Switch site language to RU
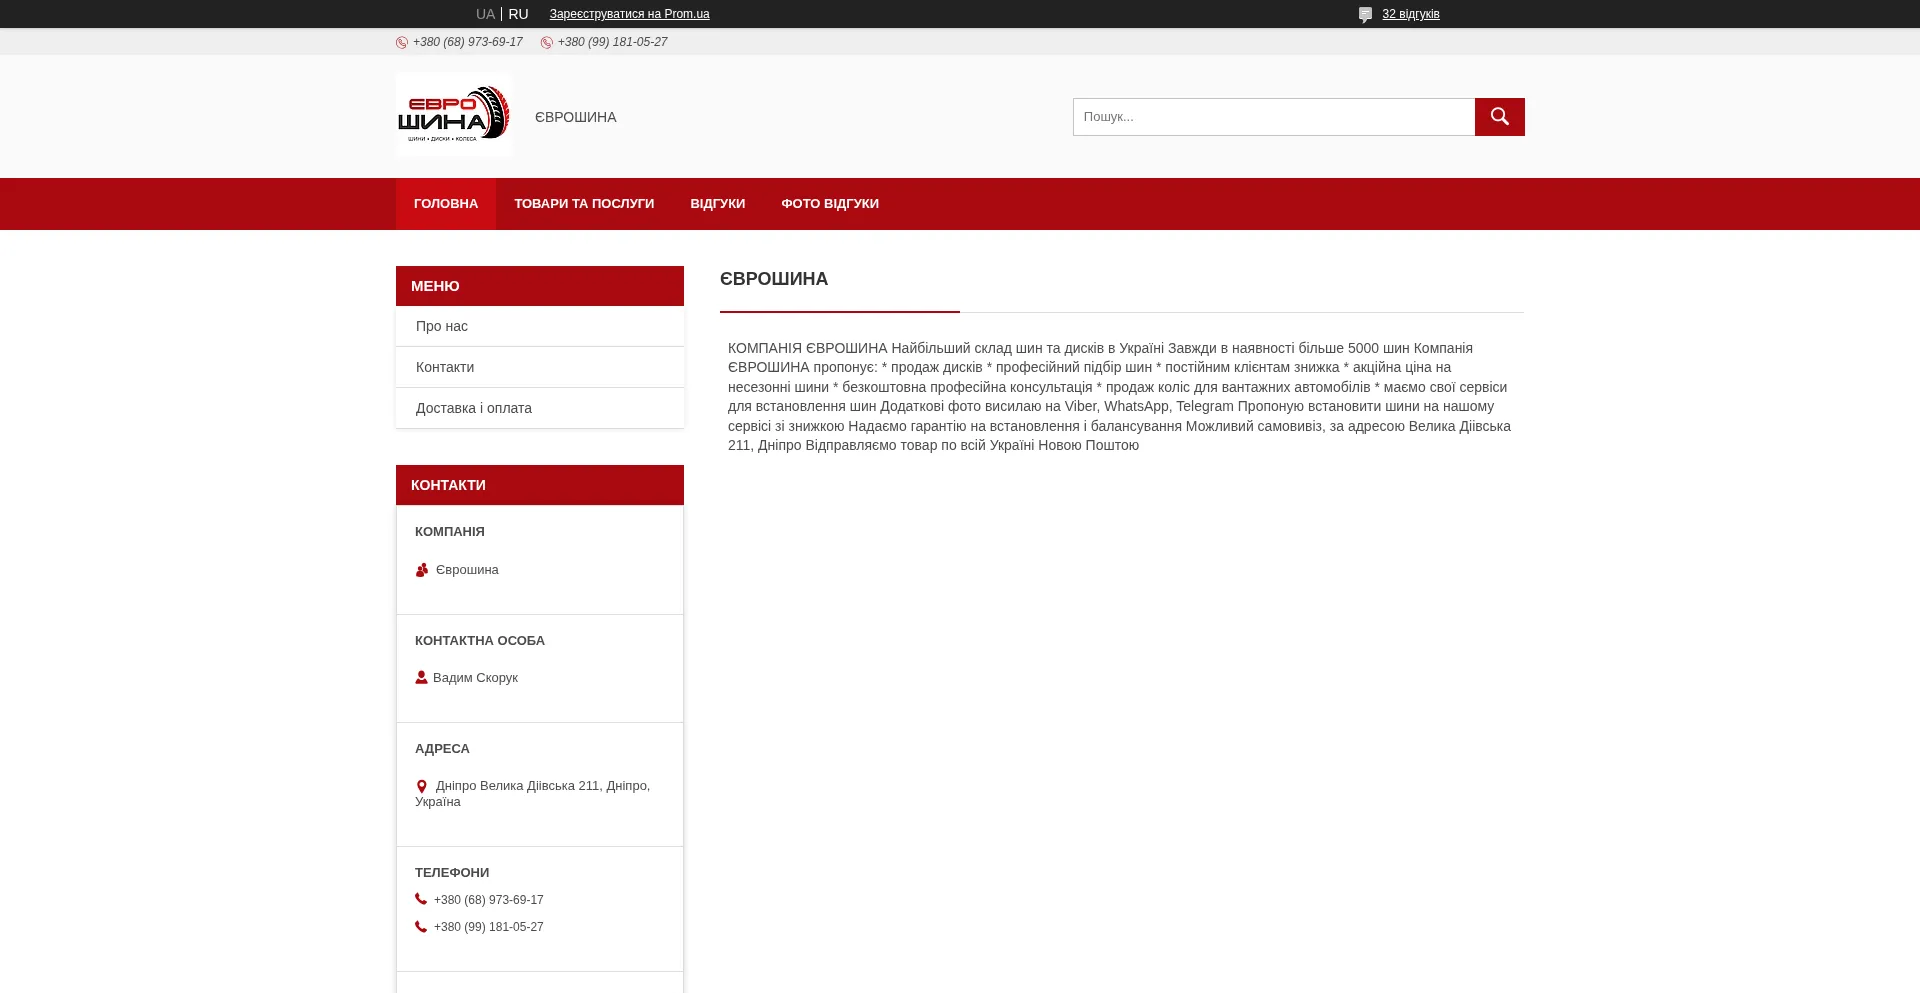 coord(518,14)
